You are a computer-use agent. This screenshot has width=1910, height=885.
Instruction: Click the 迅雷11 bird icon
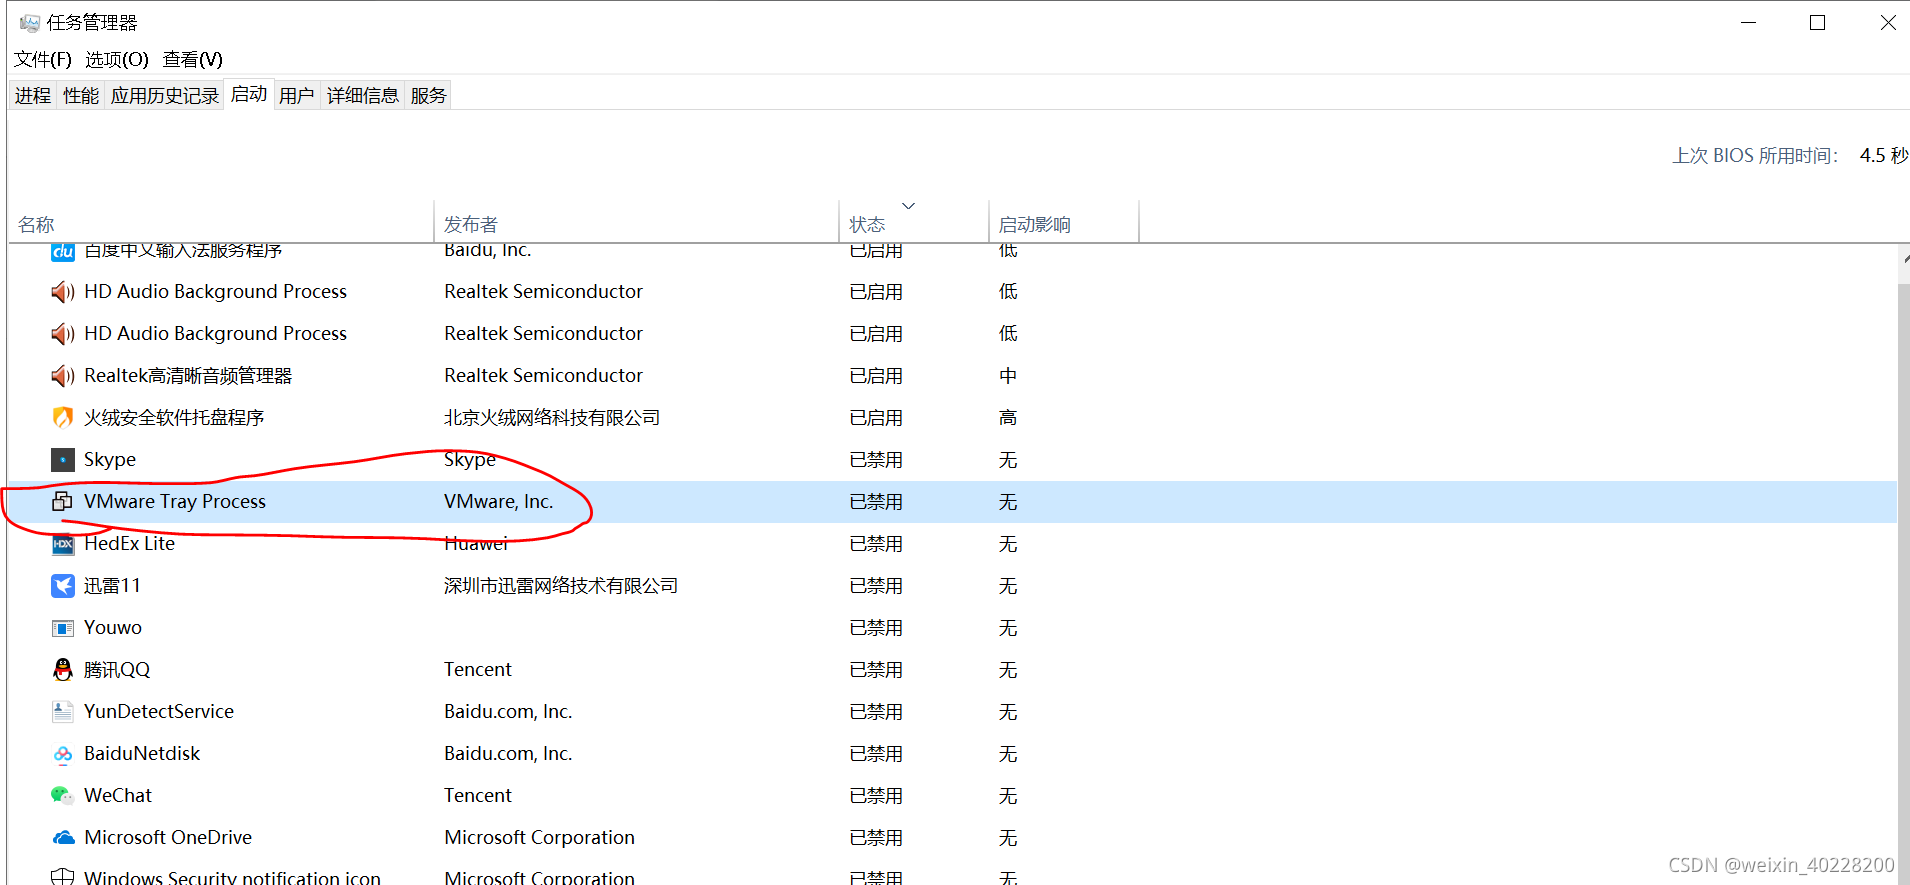click(x=63, y=586)
